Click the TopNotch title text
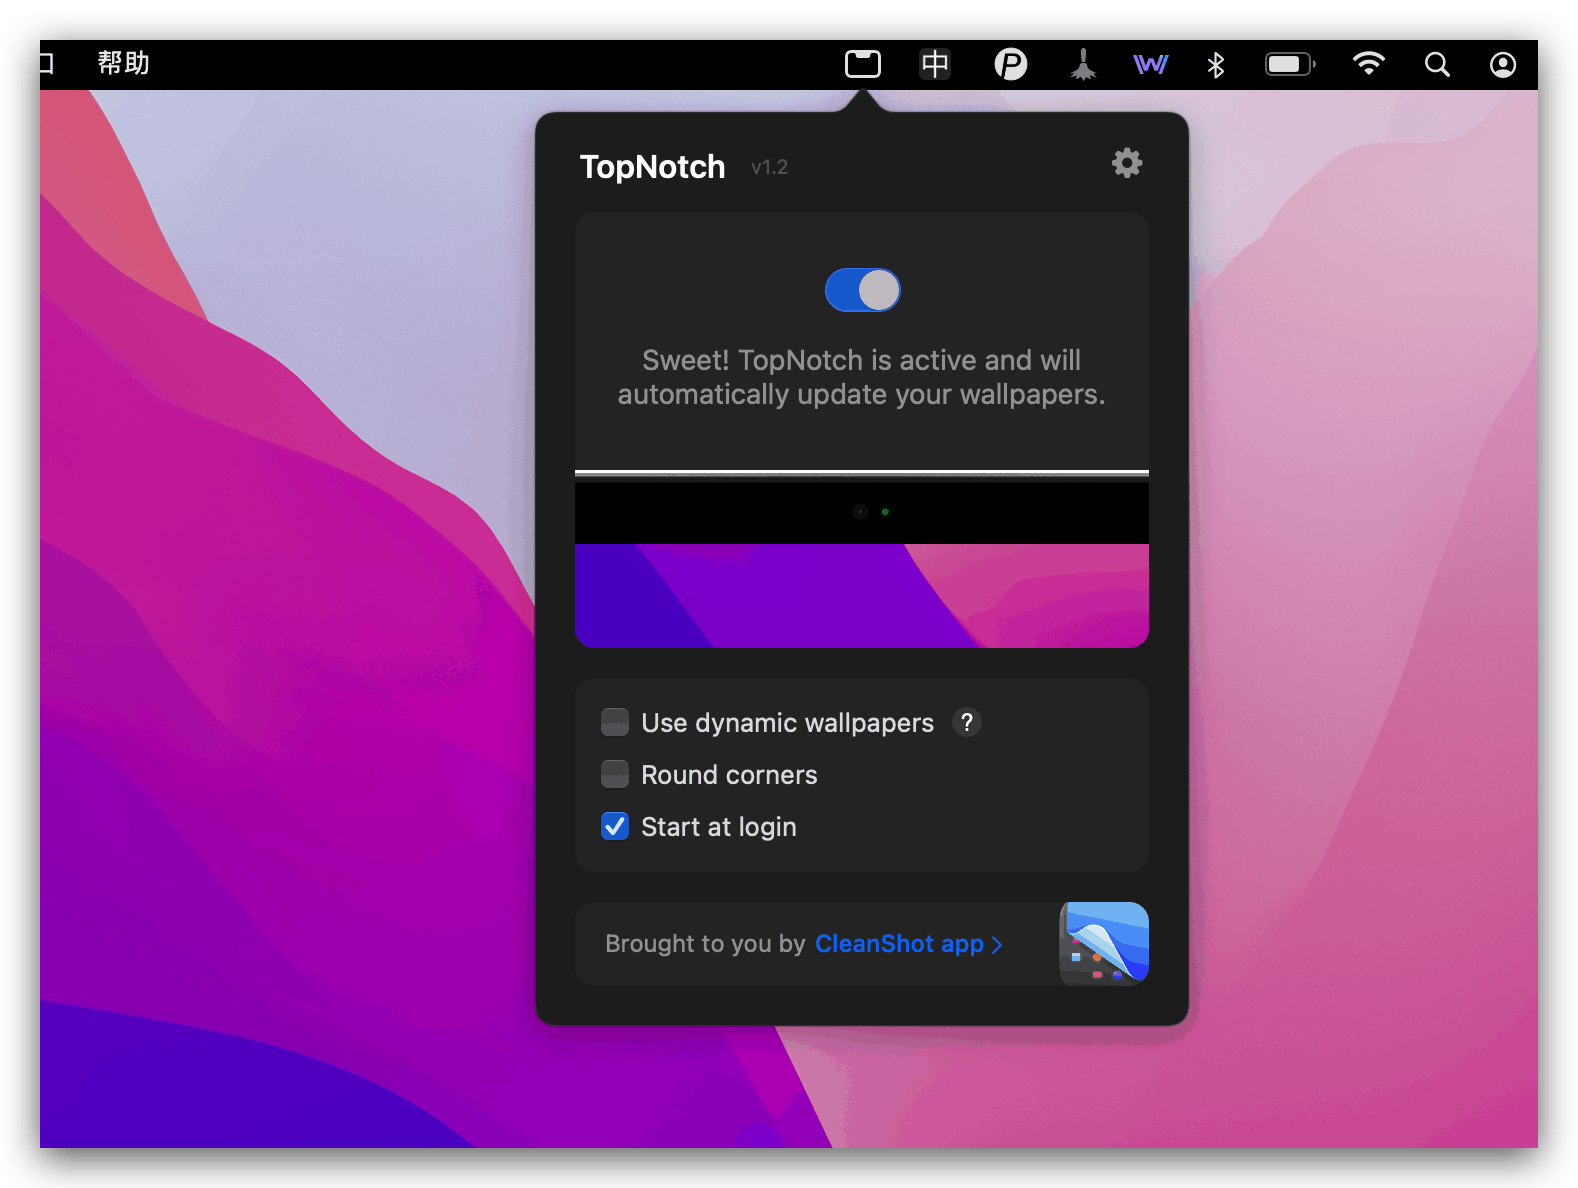 point(652,166)
